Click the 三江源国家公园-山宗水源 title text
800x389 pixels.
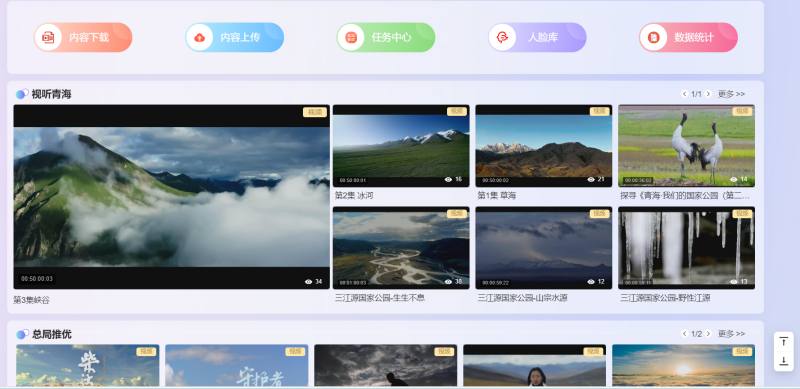point(522,298)
